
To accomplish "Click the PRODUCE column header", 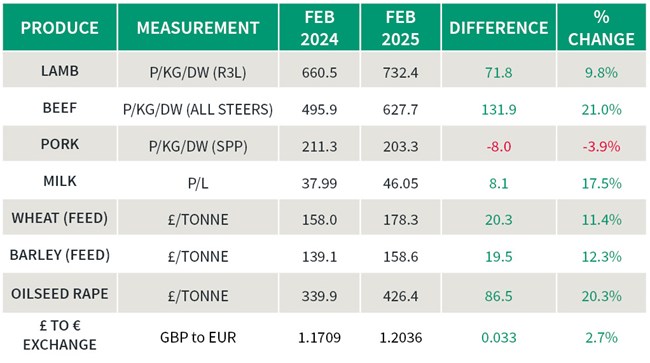I will coord(60,28).
